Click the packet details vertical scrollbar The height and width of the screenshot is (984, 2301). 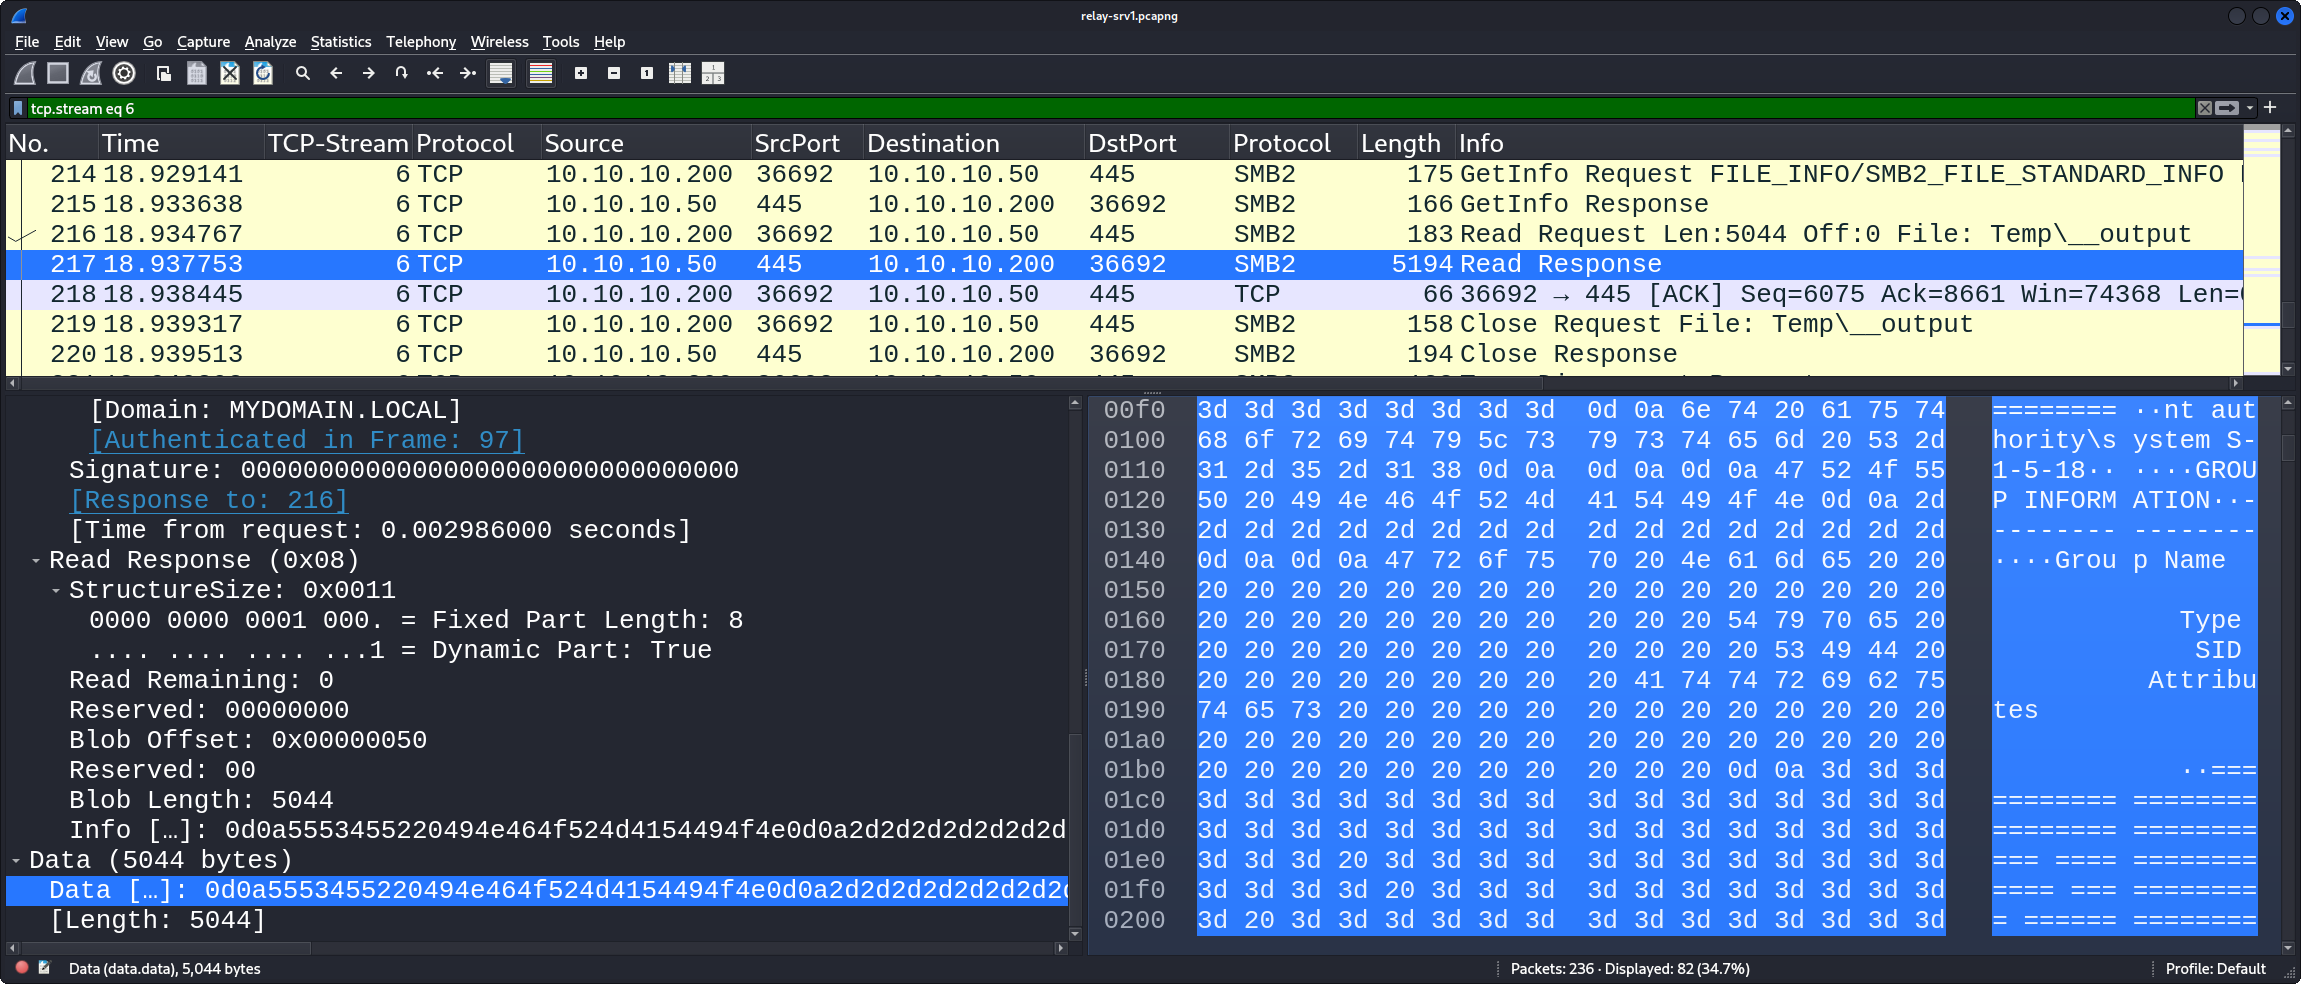click(x=1075, y=667)
